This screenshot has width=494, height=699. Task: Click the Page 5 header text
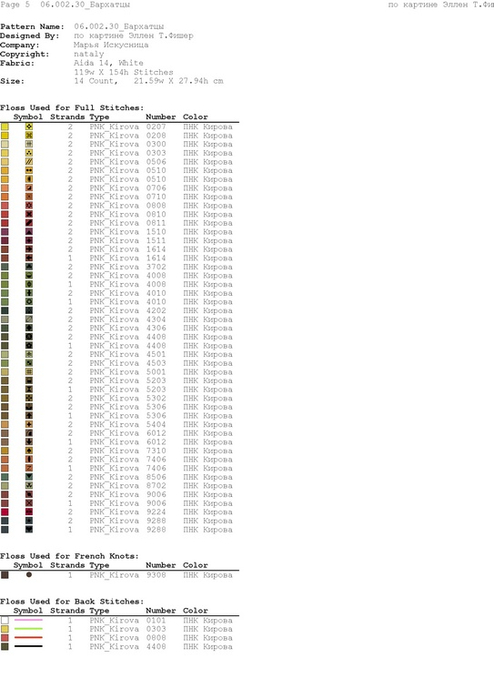pyautogui.click(x=15, y=4)
